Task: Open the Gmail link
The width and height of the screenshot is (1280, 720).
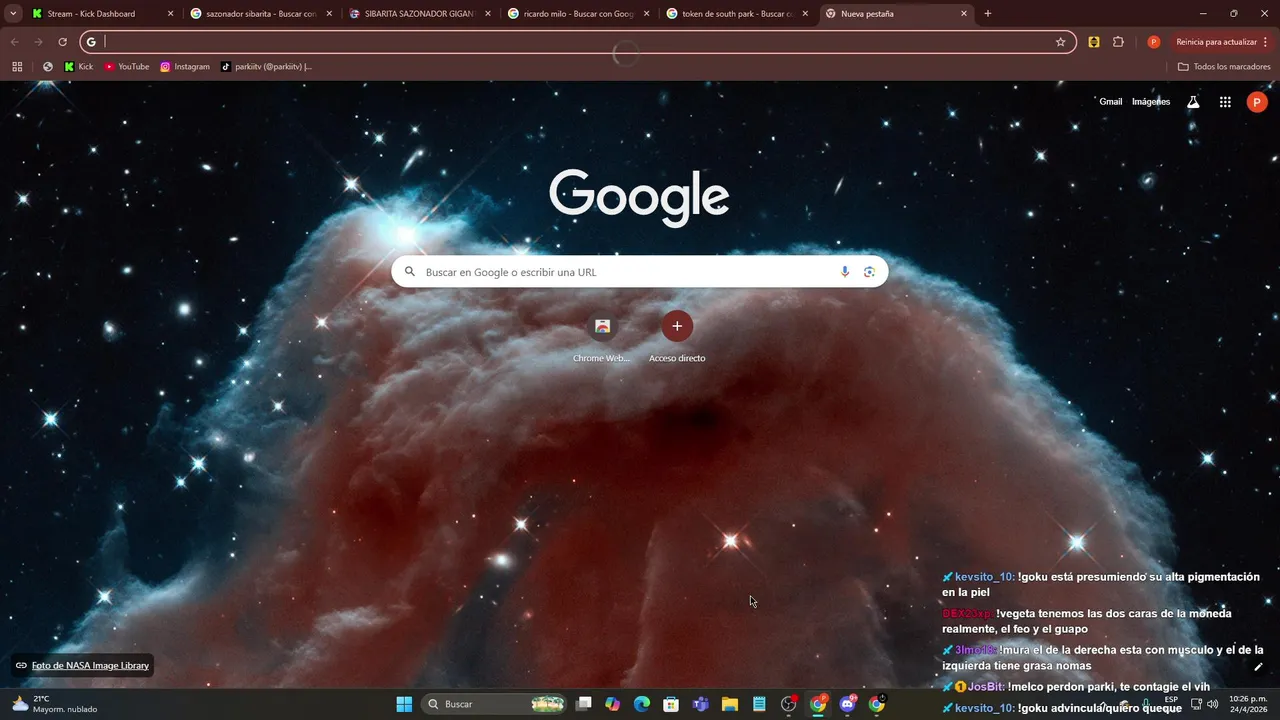Action: click(1110, 102)
